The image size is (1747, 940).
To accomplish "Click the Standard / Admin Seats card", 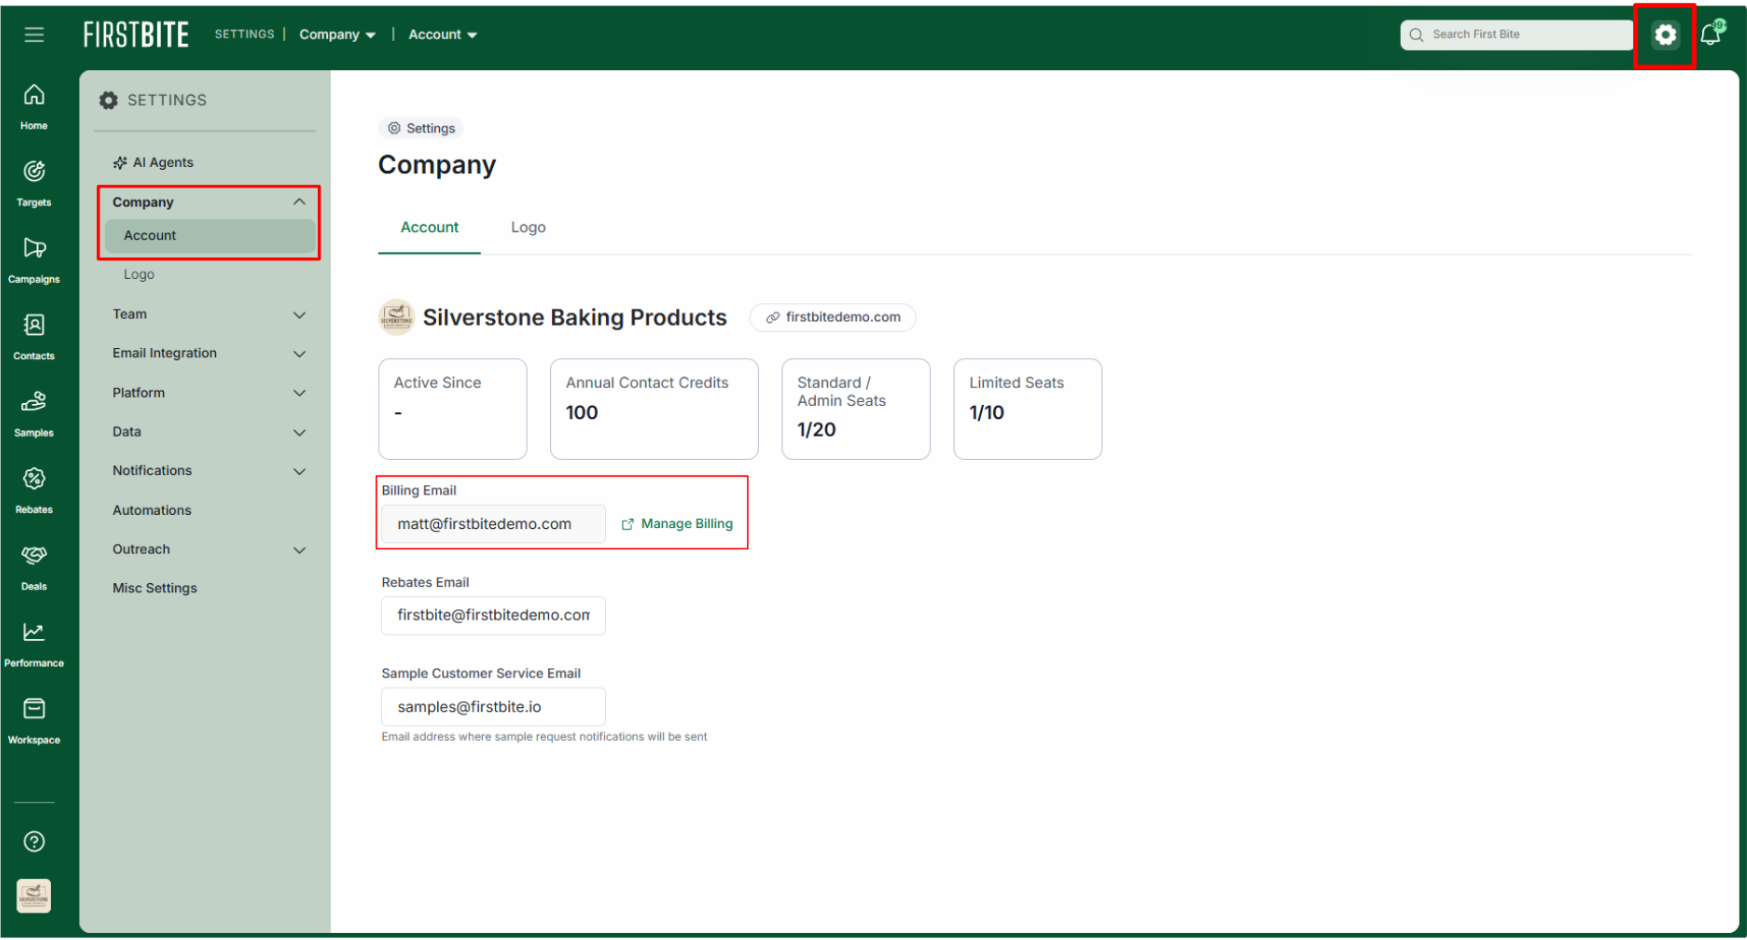I will (856, 409).
